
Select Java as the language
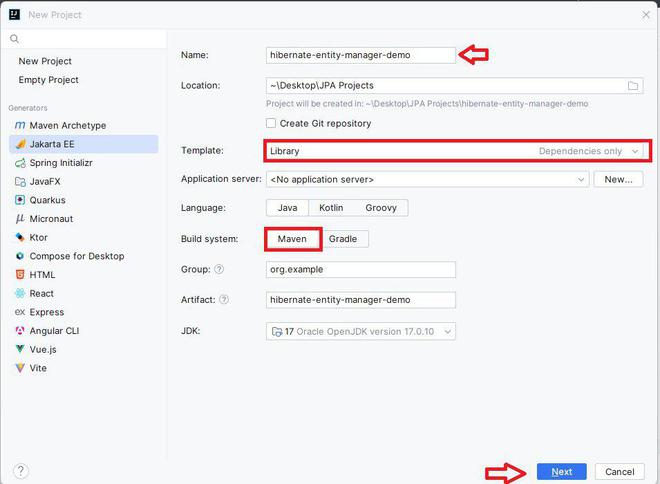tap(287, 208)
